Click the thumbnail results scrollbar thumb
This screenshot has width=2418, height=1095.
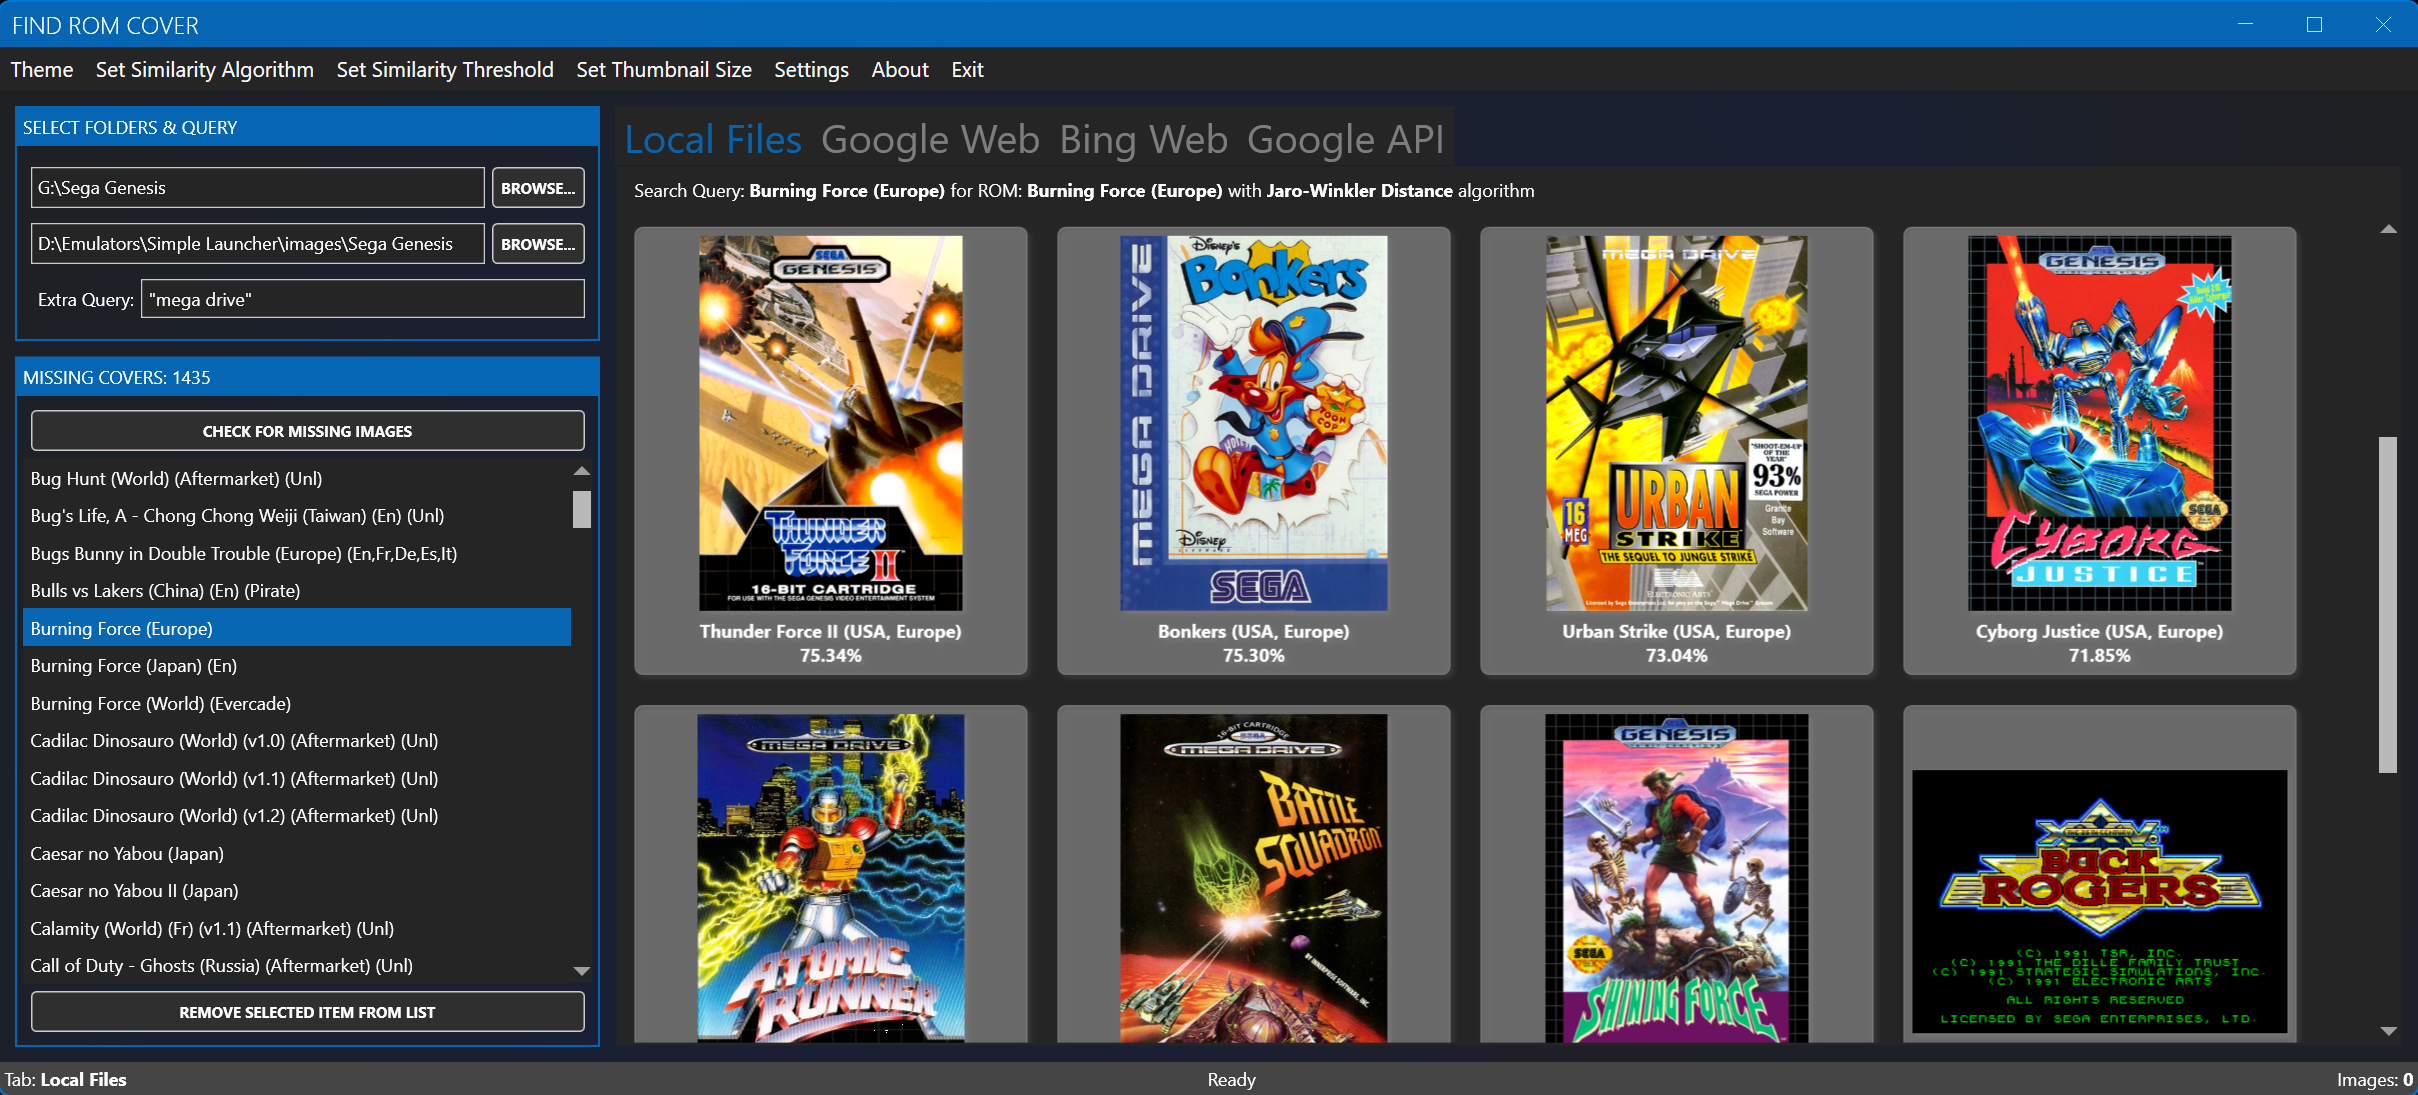coord(2388,605)
